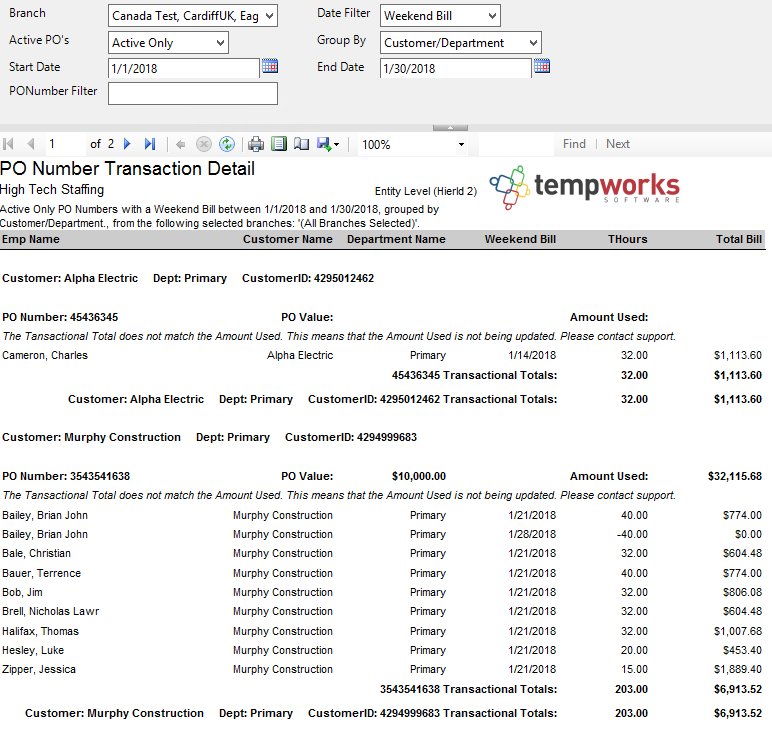Switch to print layout view
The height and width of the screenshot is (740, 772).
click(279, 144)
